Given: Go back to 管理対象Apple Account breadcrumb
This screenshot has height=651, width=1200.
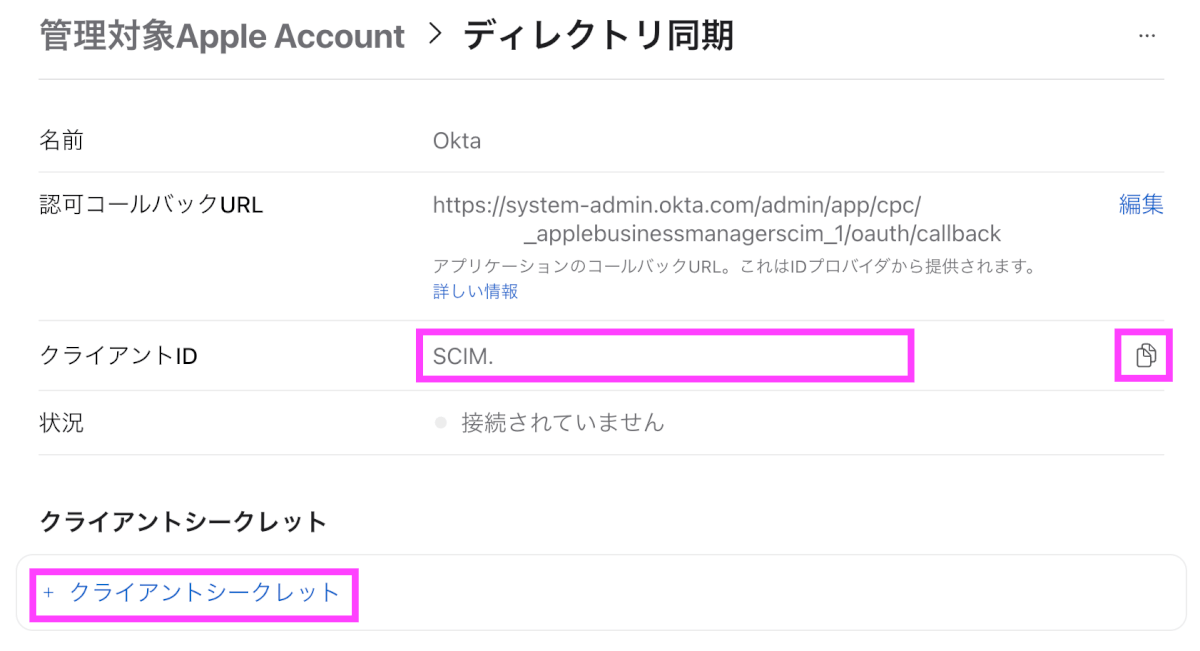Looking at the screenshot, I should [x=222, y=36].
